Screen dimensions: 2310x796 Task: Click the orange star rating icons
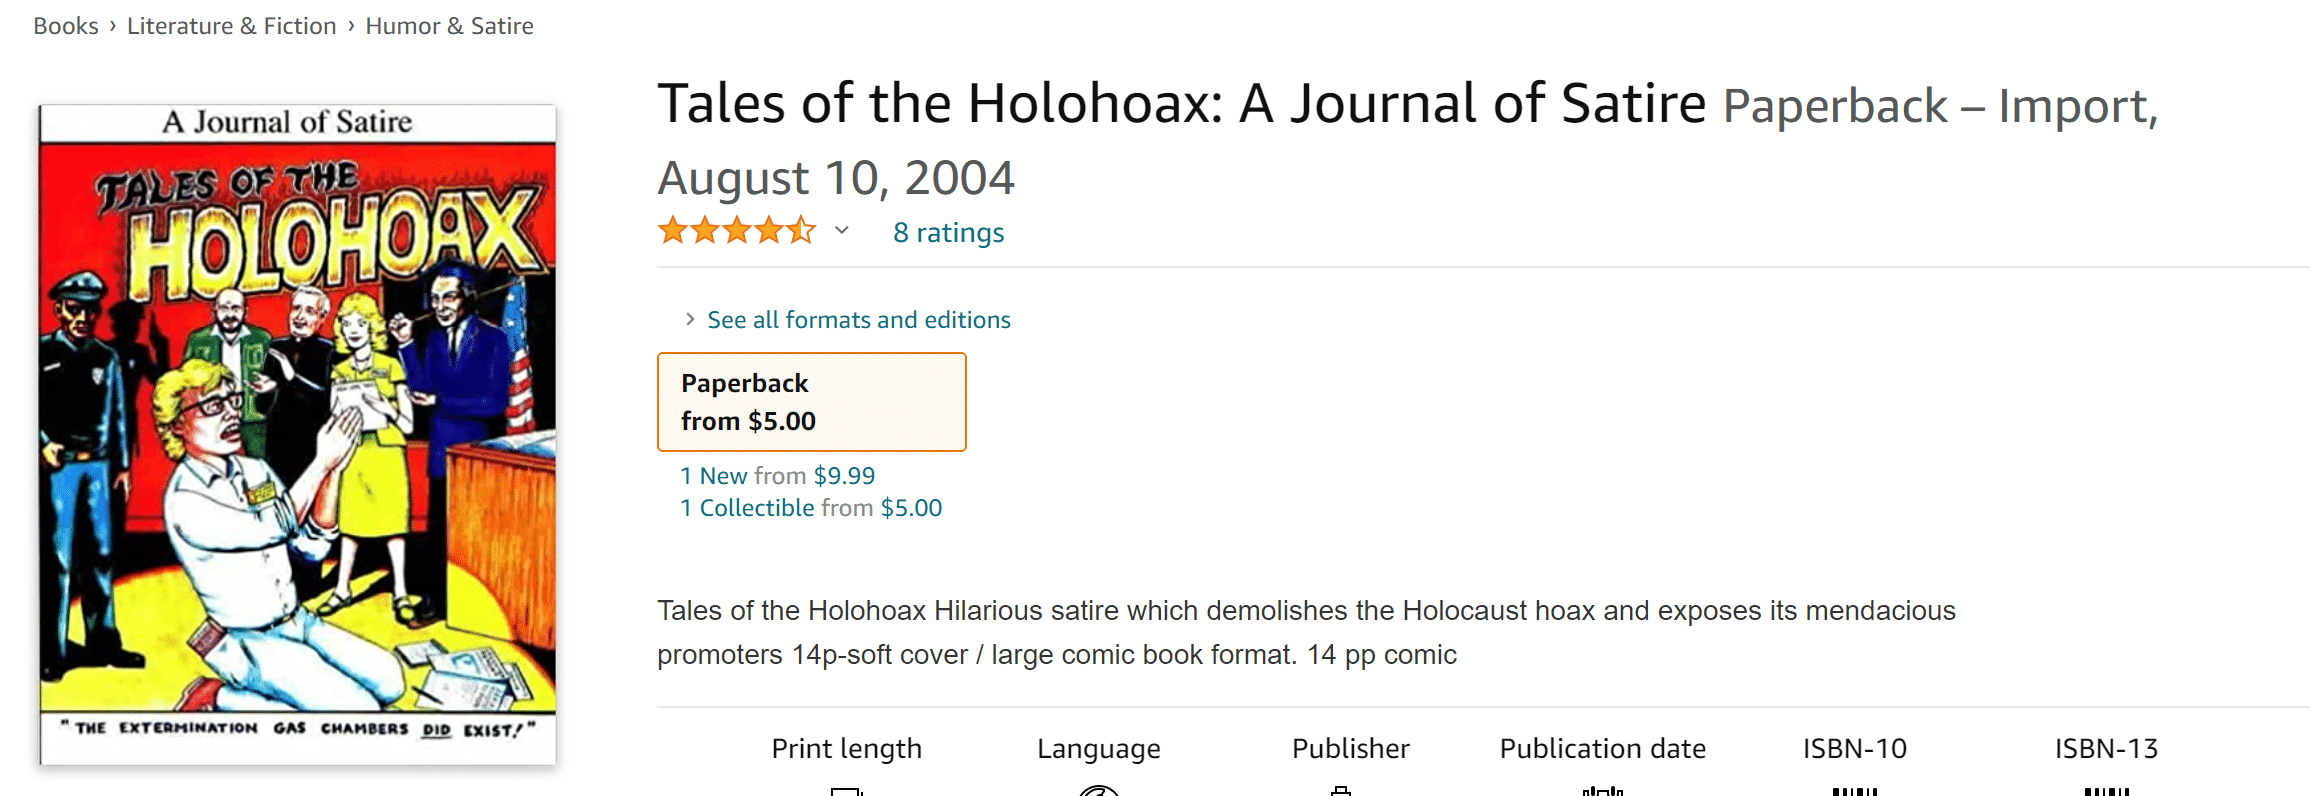click(x=737, y=231)
